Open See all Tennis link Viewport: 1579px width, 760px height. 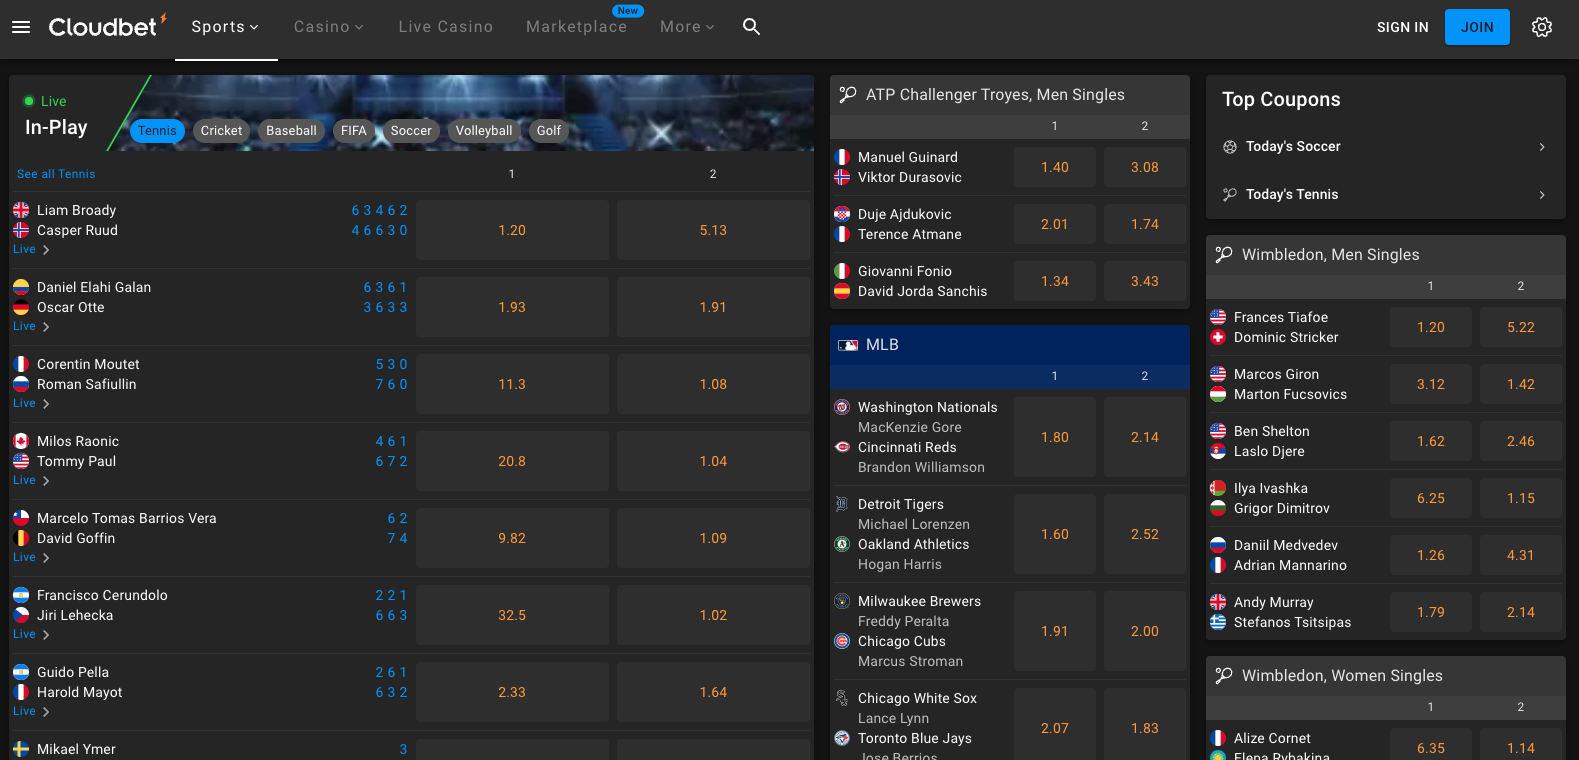56,174
